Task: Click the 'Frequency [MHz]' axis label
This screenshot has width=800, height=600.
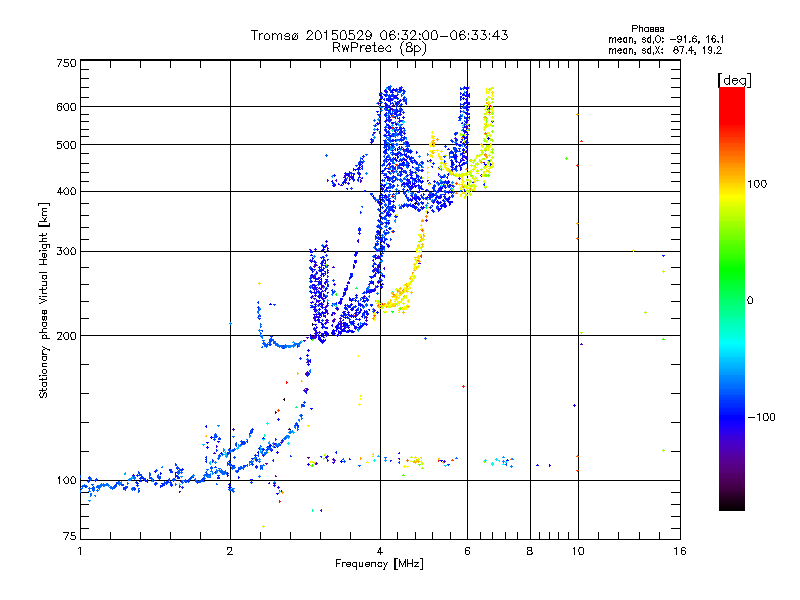Action: click(x=379, y=564)
